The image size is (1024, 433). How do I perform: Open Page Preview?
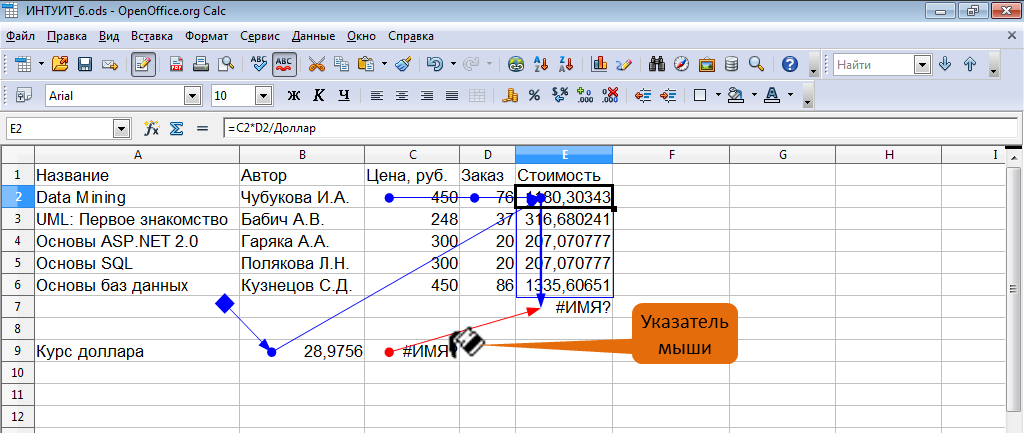[x=226, y=64]
